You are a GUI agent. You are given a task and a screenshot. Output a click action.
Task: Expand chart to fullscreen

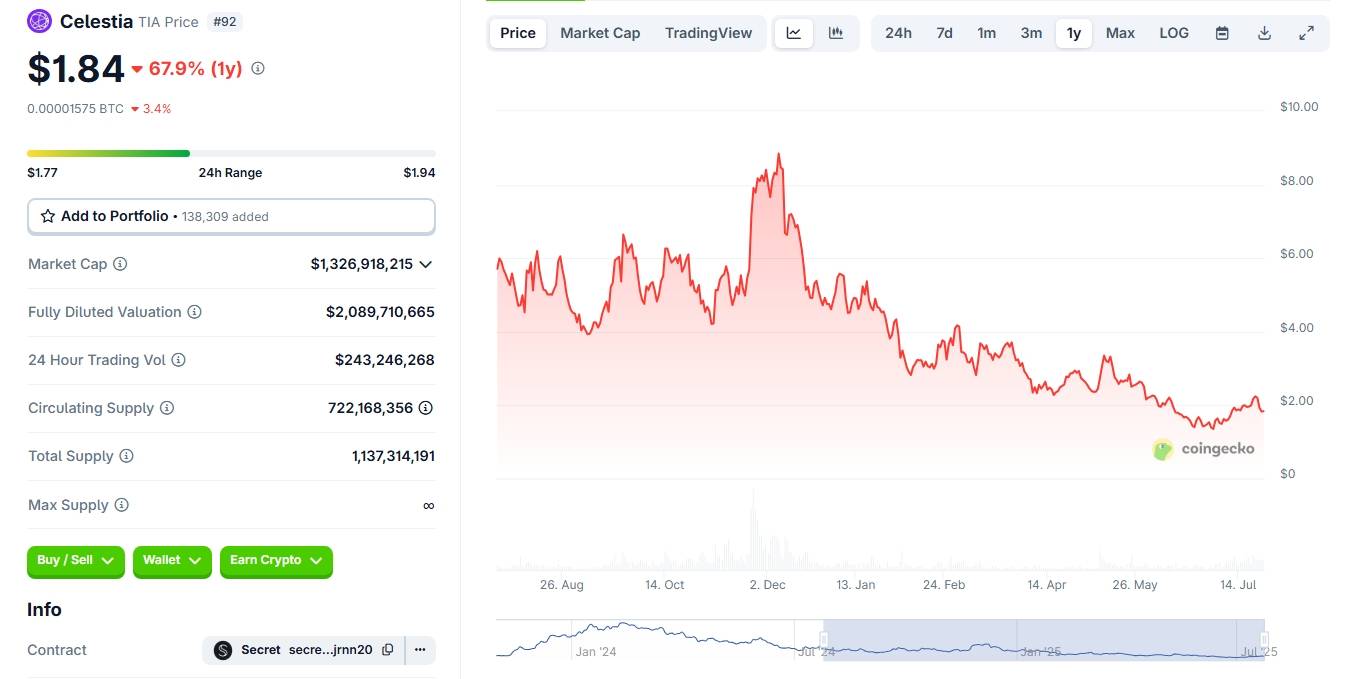[1306, 33]
